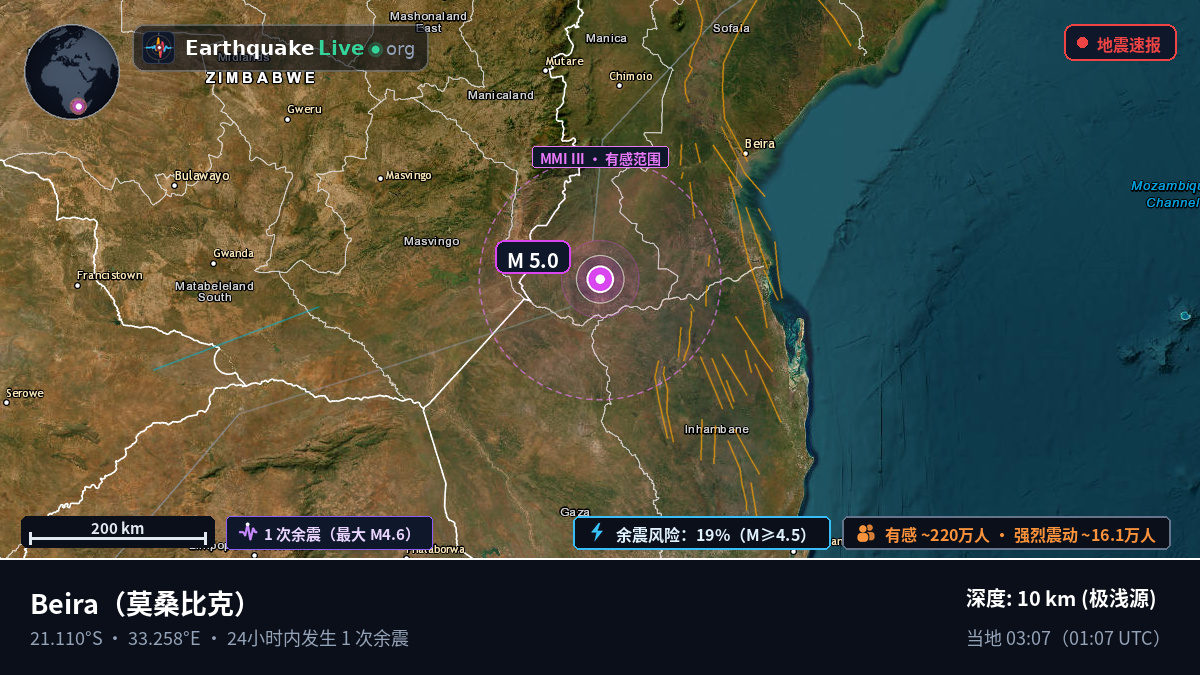Click the Matabeleland South label
This screenshot has width=1200, height=675.
tap(215, 291)
